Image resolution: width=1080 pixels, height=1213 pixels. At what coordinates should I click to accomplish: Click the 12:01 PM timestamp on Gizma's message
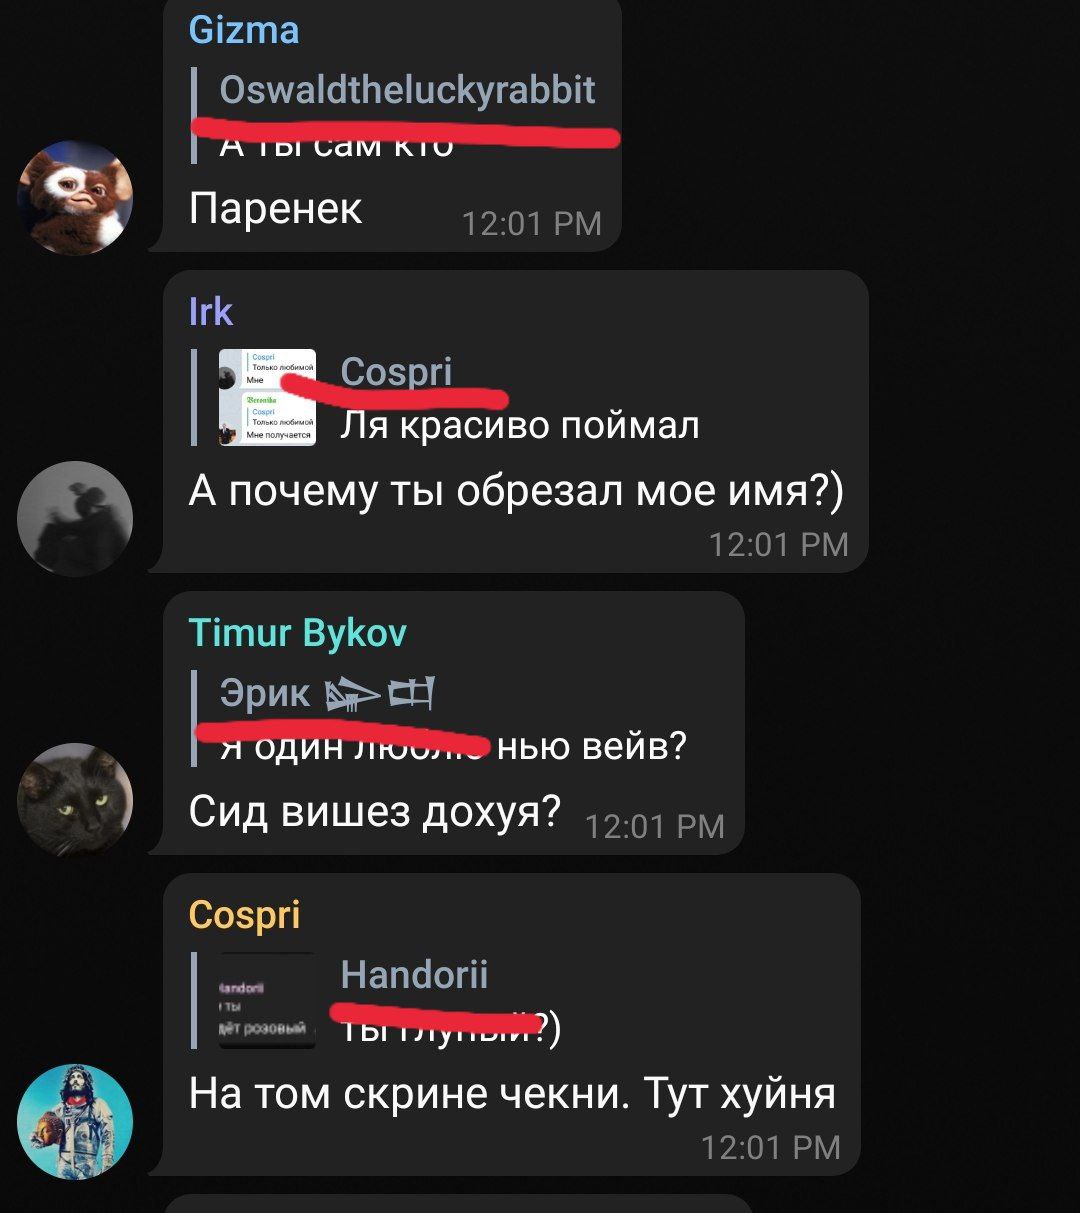[532, 224]
